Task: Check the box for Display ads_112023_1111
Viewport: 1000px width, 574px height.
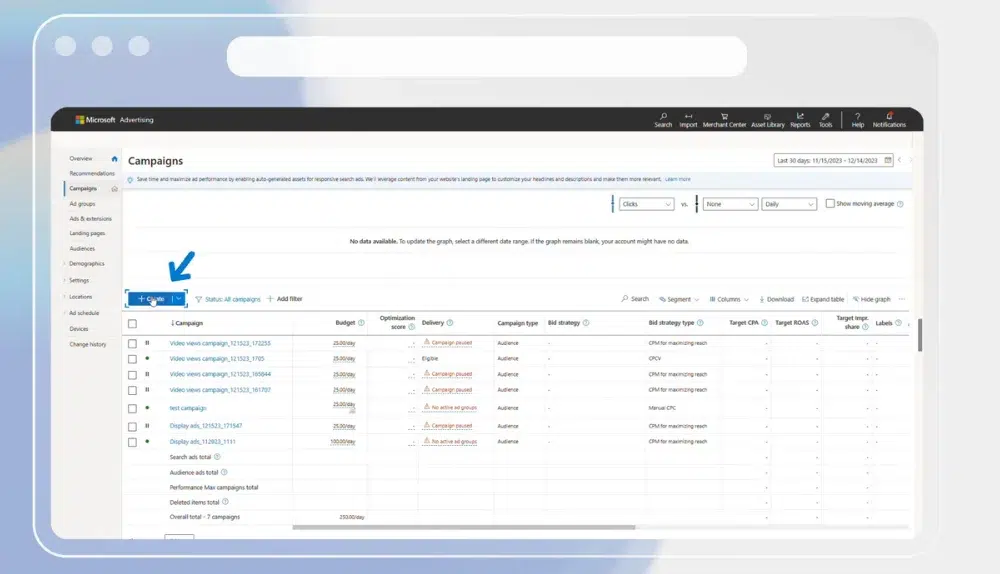Action: 132,442
